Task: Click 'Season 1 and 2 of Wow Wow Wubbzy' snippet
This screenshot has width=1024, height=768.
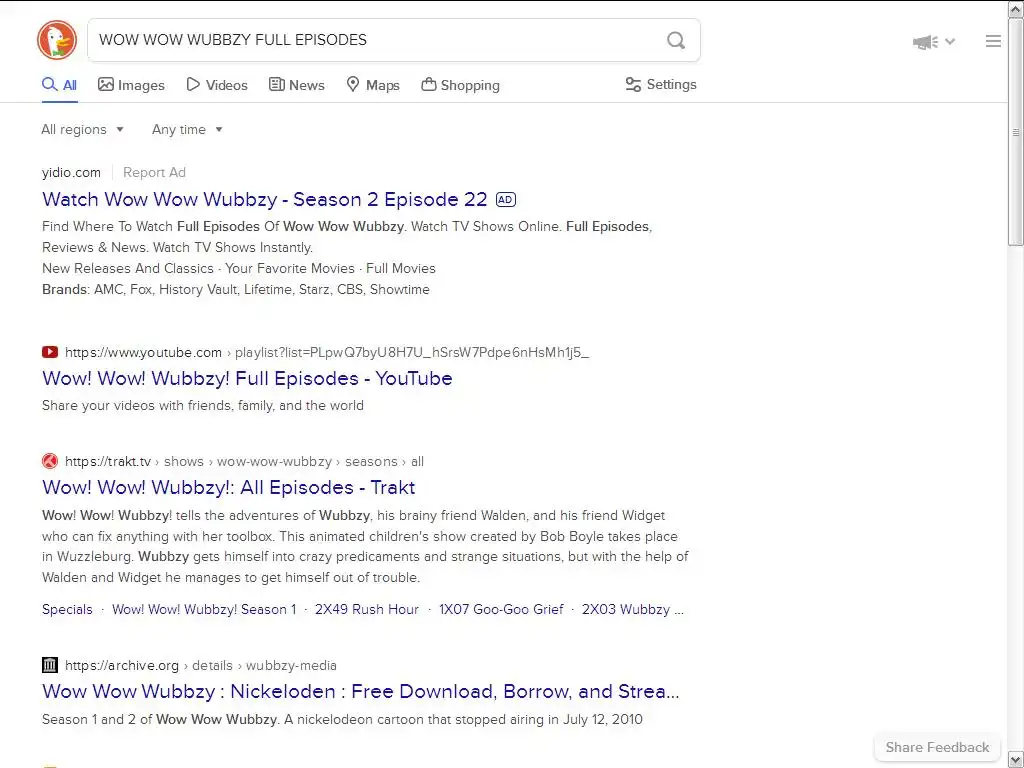Action: point(342,720)
